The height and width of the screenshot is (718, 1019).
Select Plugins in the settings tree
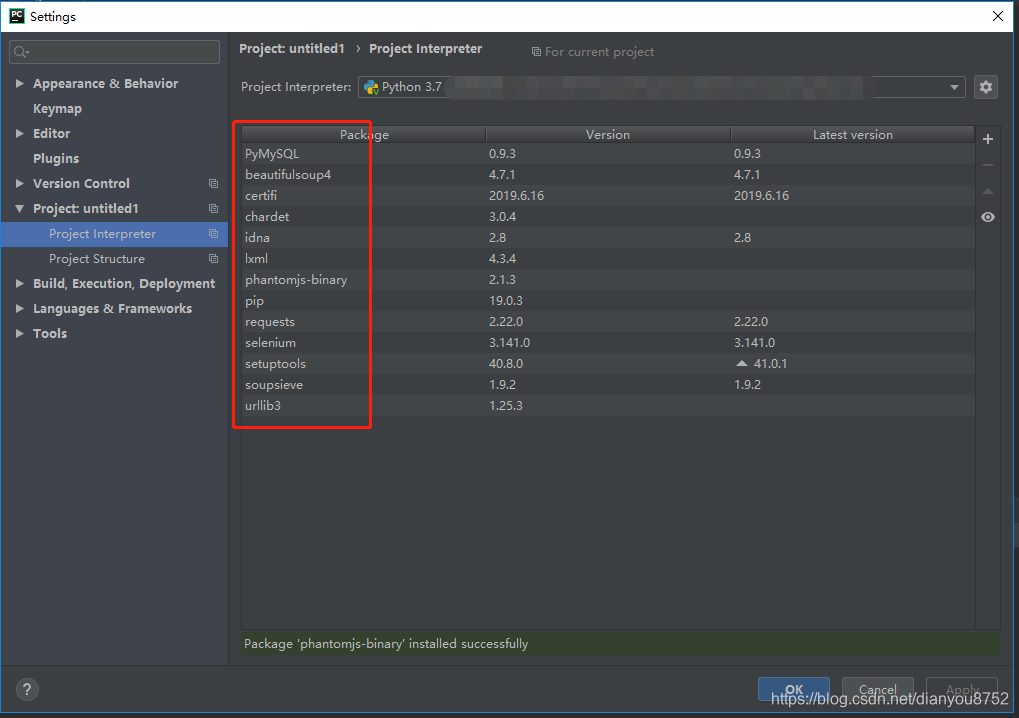56,159
